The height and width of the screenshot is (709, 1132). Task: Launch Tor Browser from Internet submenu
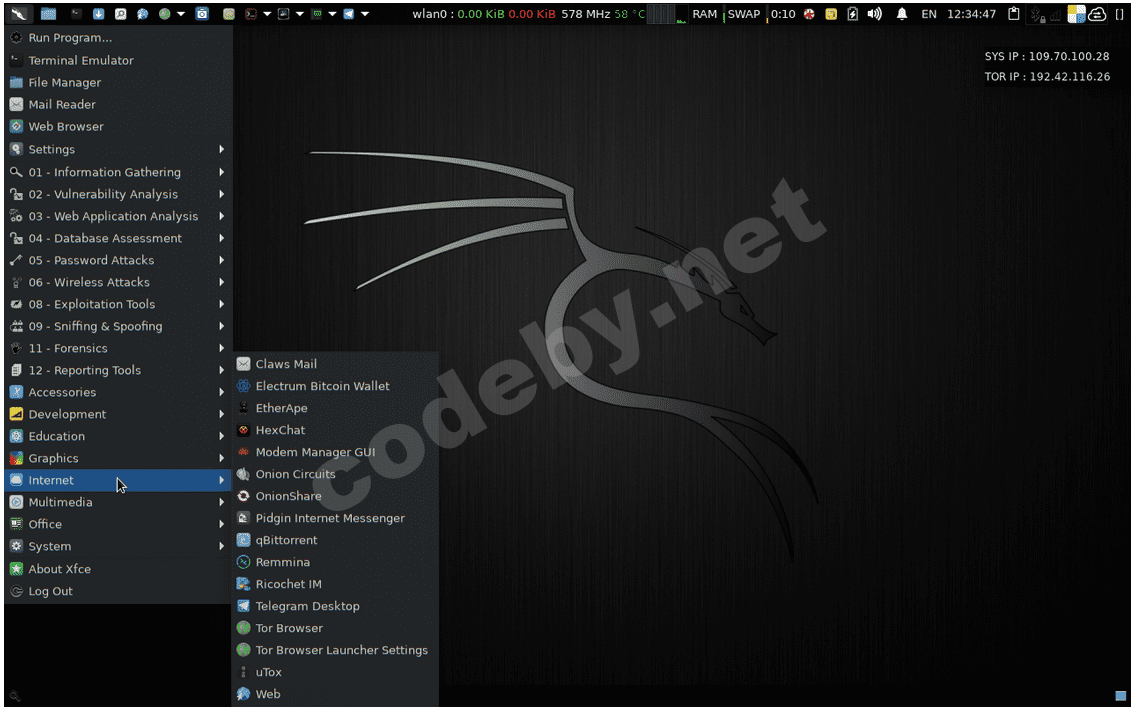[335, 628]
